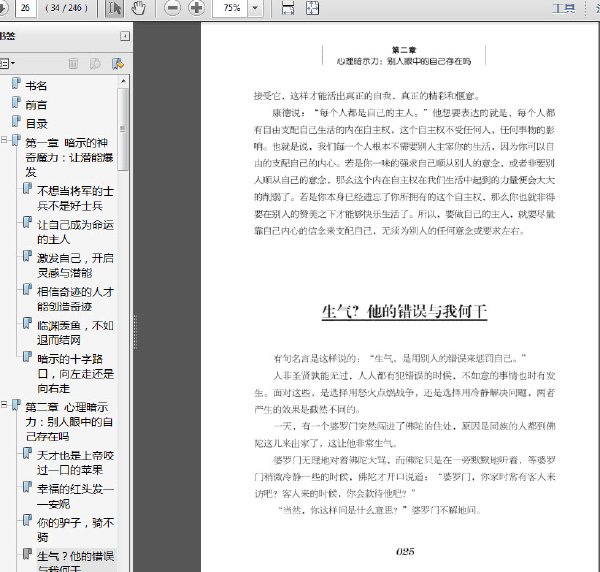
Task: Click bookmark icon beside 暗示的十字路口
Action: tap(28, 357)
